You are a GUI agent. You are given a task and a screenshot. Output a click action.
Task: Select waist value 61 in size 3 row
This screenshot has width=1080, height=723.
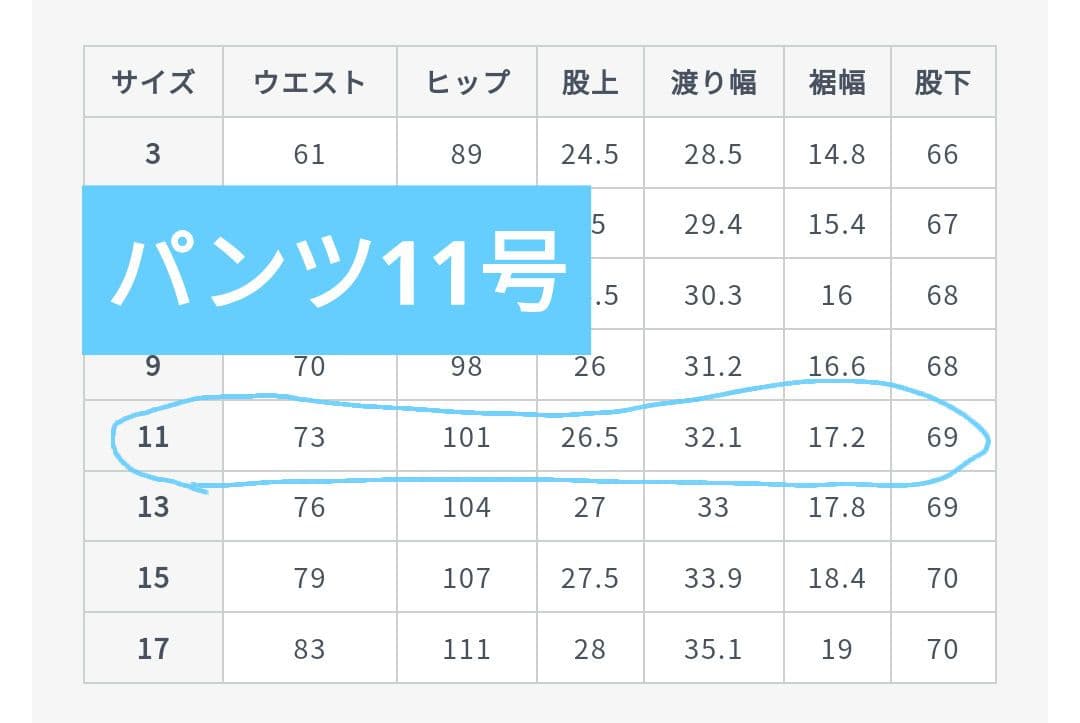309,154
